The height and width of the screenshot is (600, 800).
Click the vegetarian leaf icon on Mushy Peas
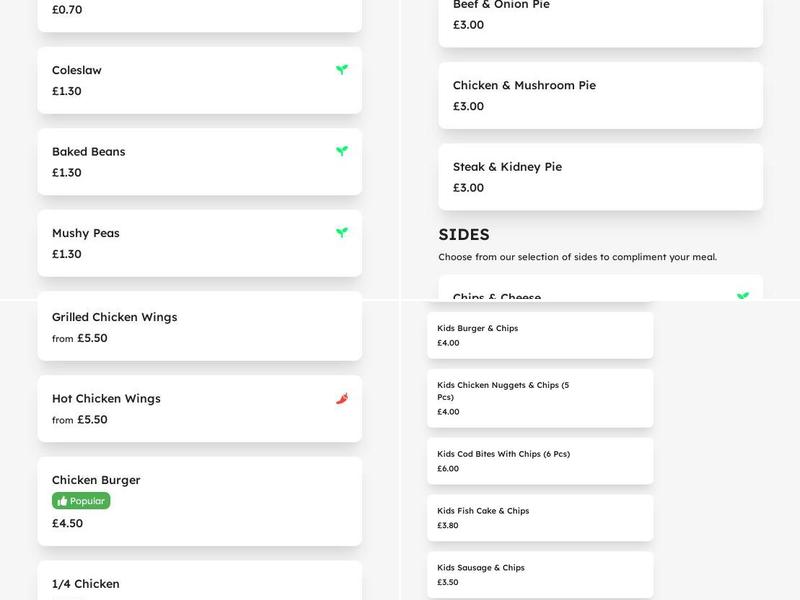point(341,231)
